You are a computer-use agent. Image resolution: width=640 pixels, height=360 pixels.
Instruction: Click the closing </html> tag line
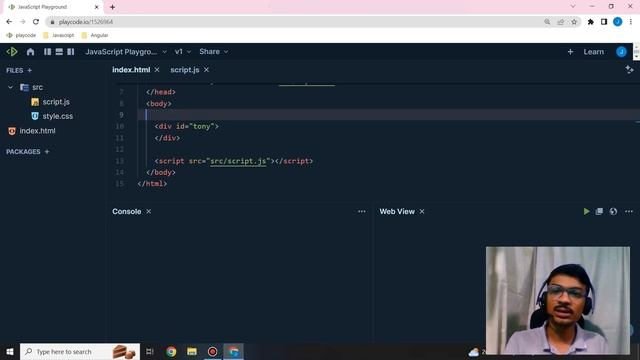coord(152,184)
